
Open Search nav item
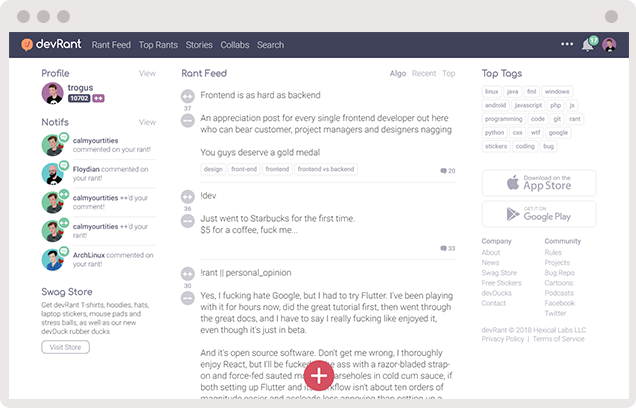[270, 45]
